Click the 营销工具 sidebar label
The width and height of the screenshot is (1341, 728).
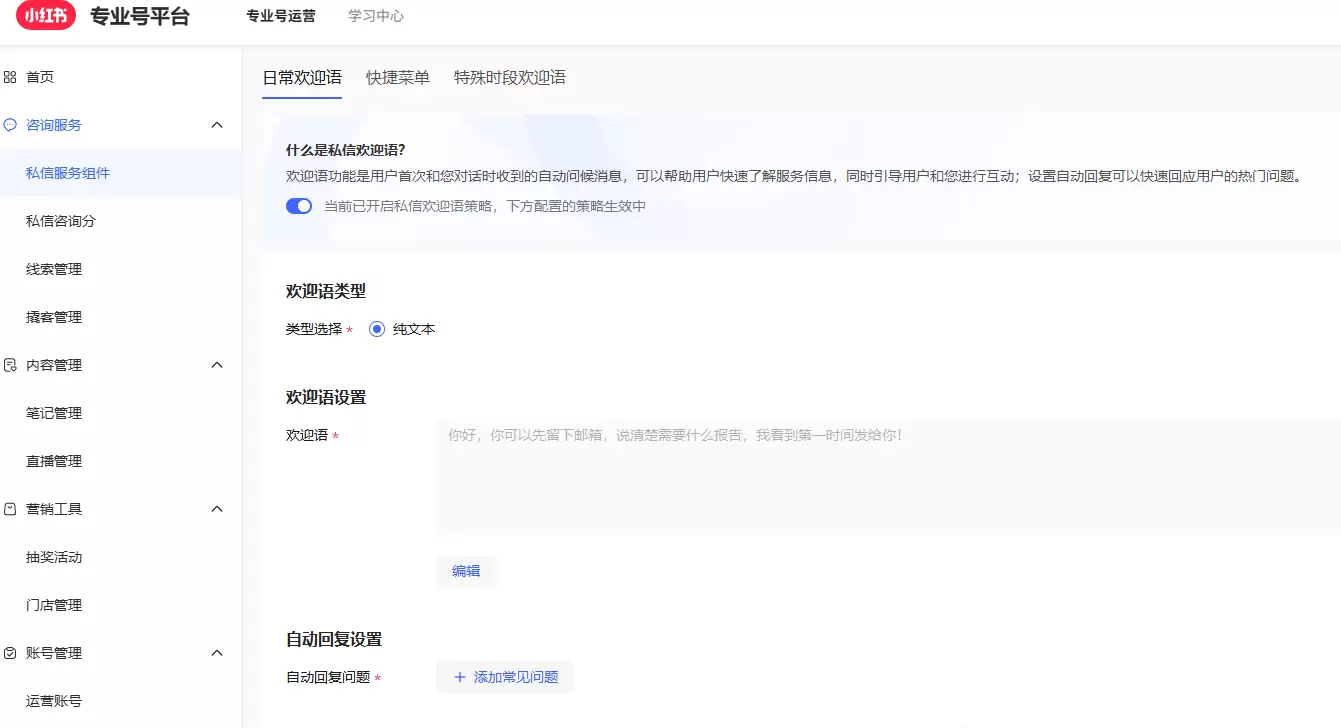click(54, 509)
